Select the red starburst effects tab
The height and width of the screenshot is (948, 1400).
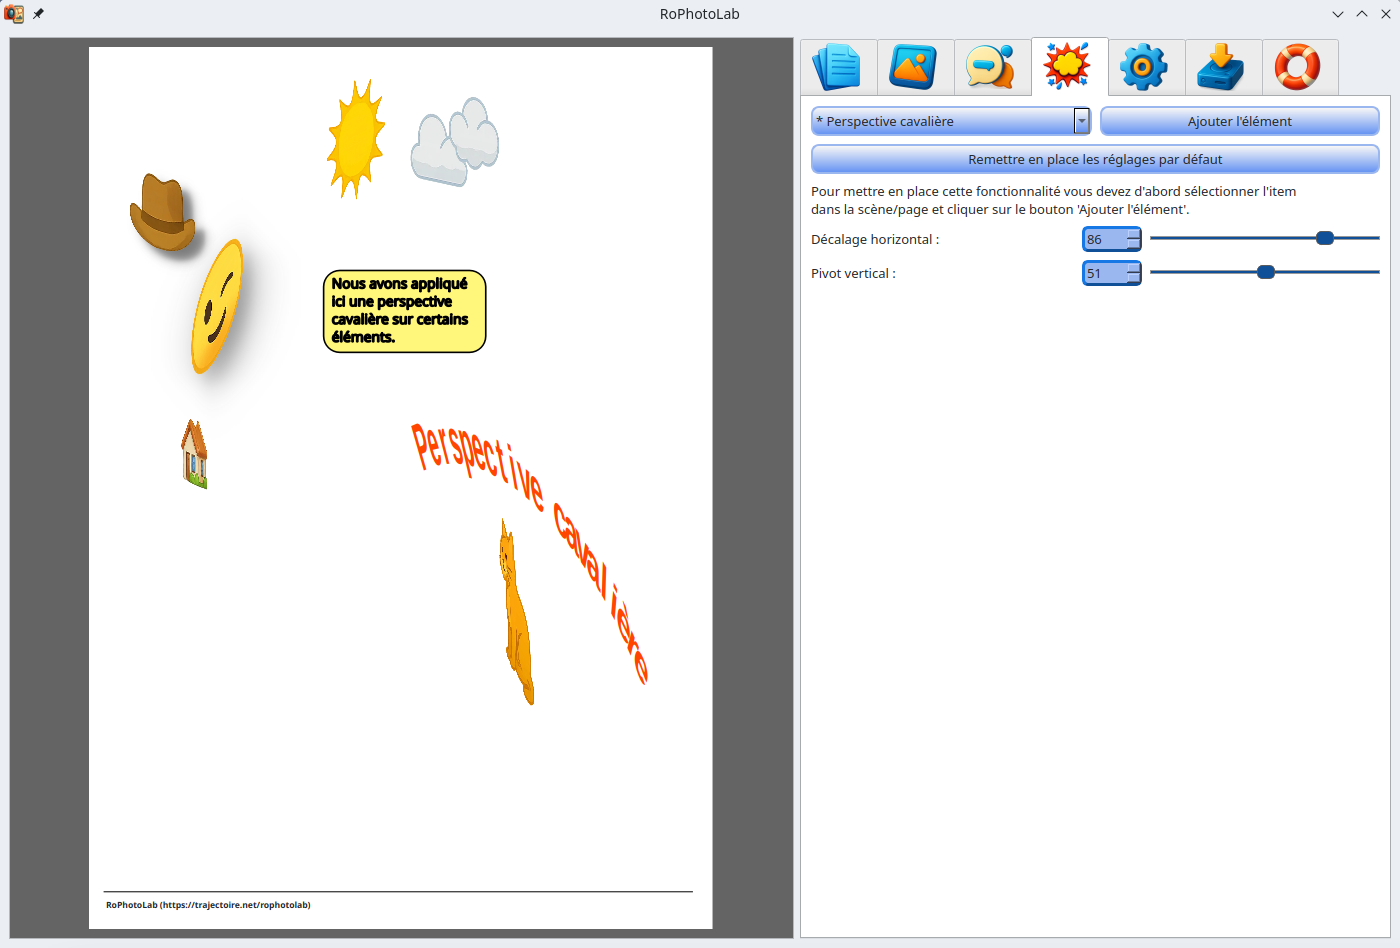tap(1068, 67)
